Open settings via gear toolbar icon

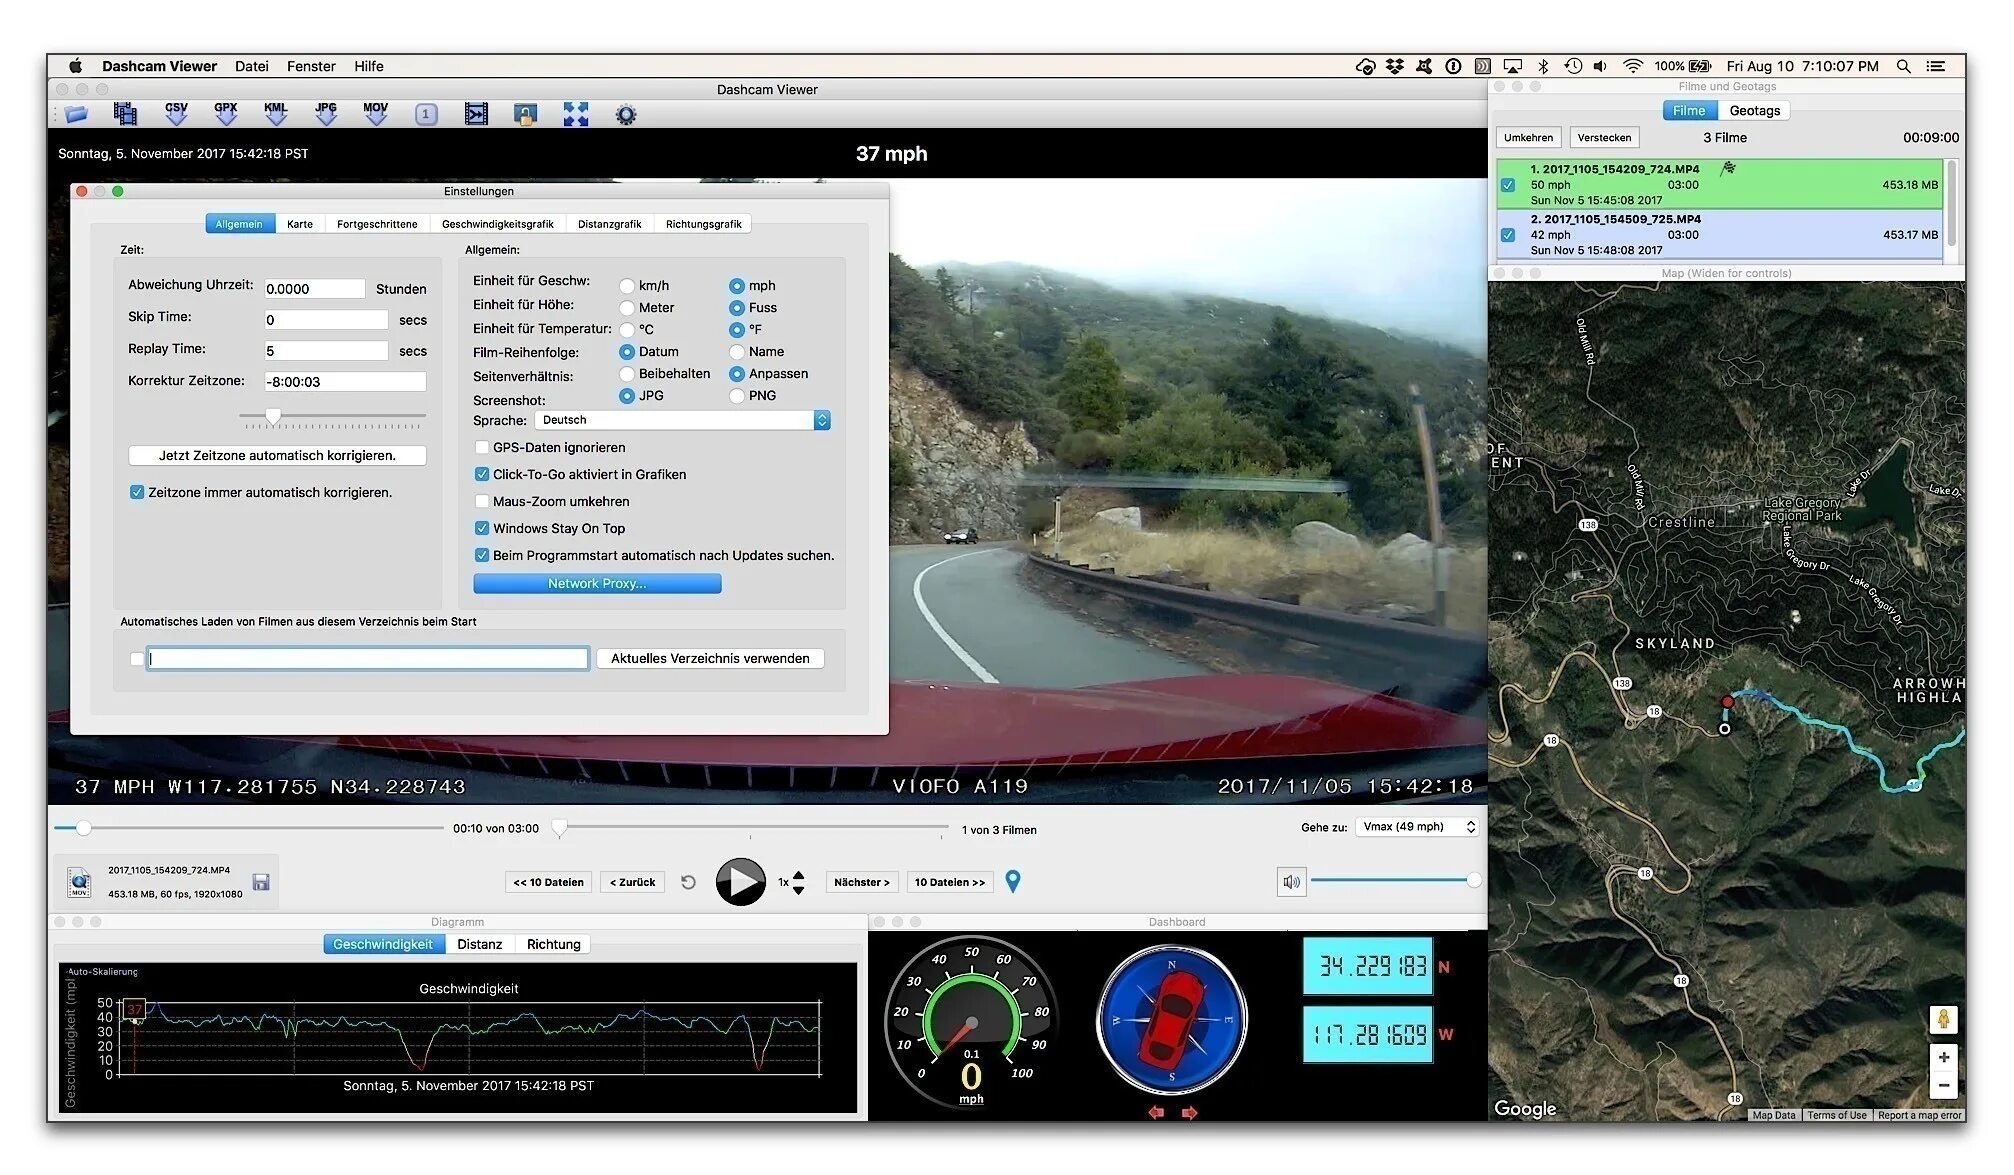626,115
